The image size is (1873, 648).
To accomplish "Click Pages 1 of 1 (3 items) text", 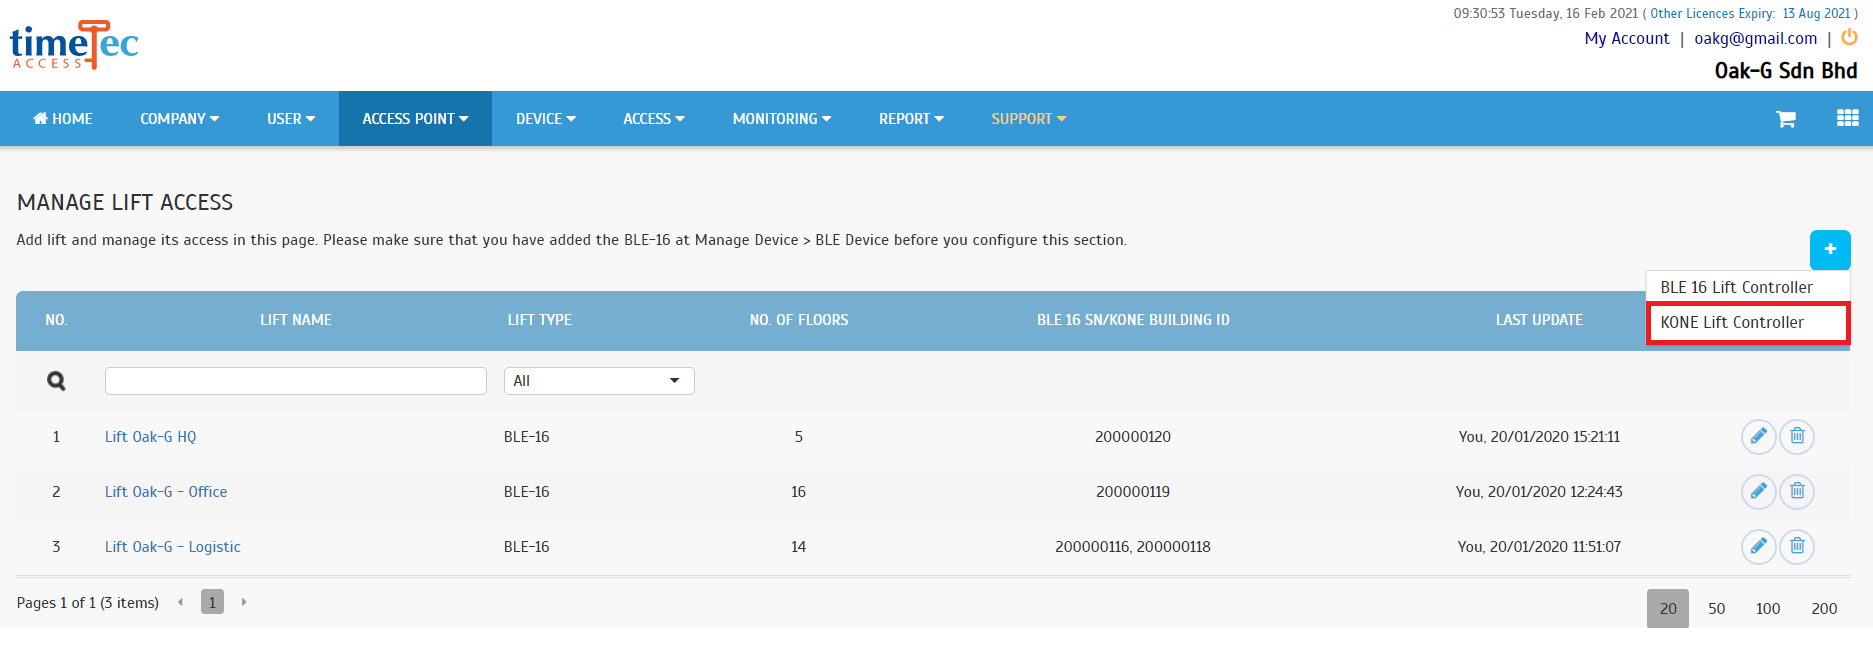I will (88, 603).
